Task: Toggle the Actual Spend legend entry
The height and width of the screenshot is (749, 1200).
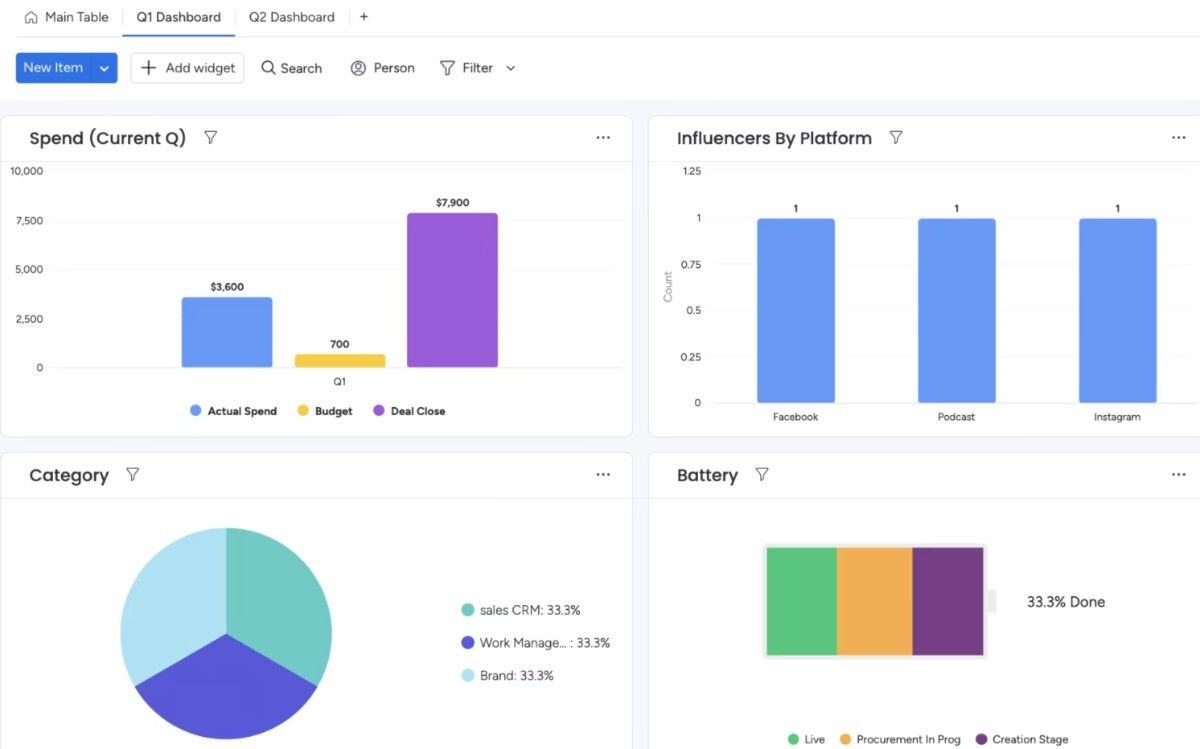Action: [x=232, y=410]
